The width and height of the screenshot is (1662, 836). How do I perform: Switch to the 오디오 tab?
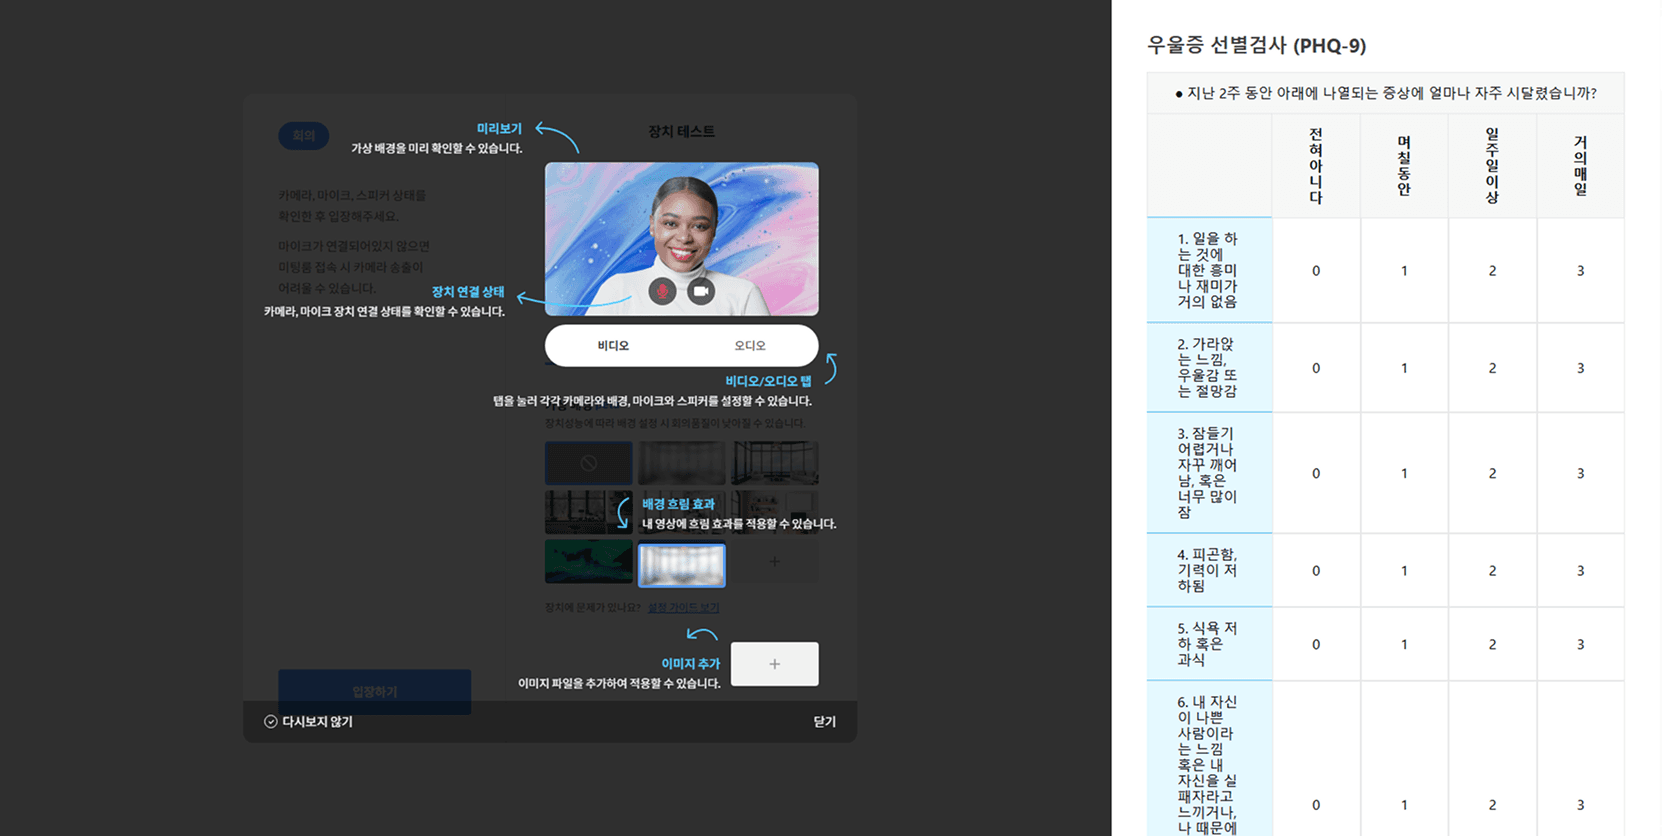click(750, 346)
